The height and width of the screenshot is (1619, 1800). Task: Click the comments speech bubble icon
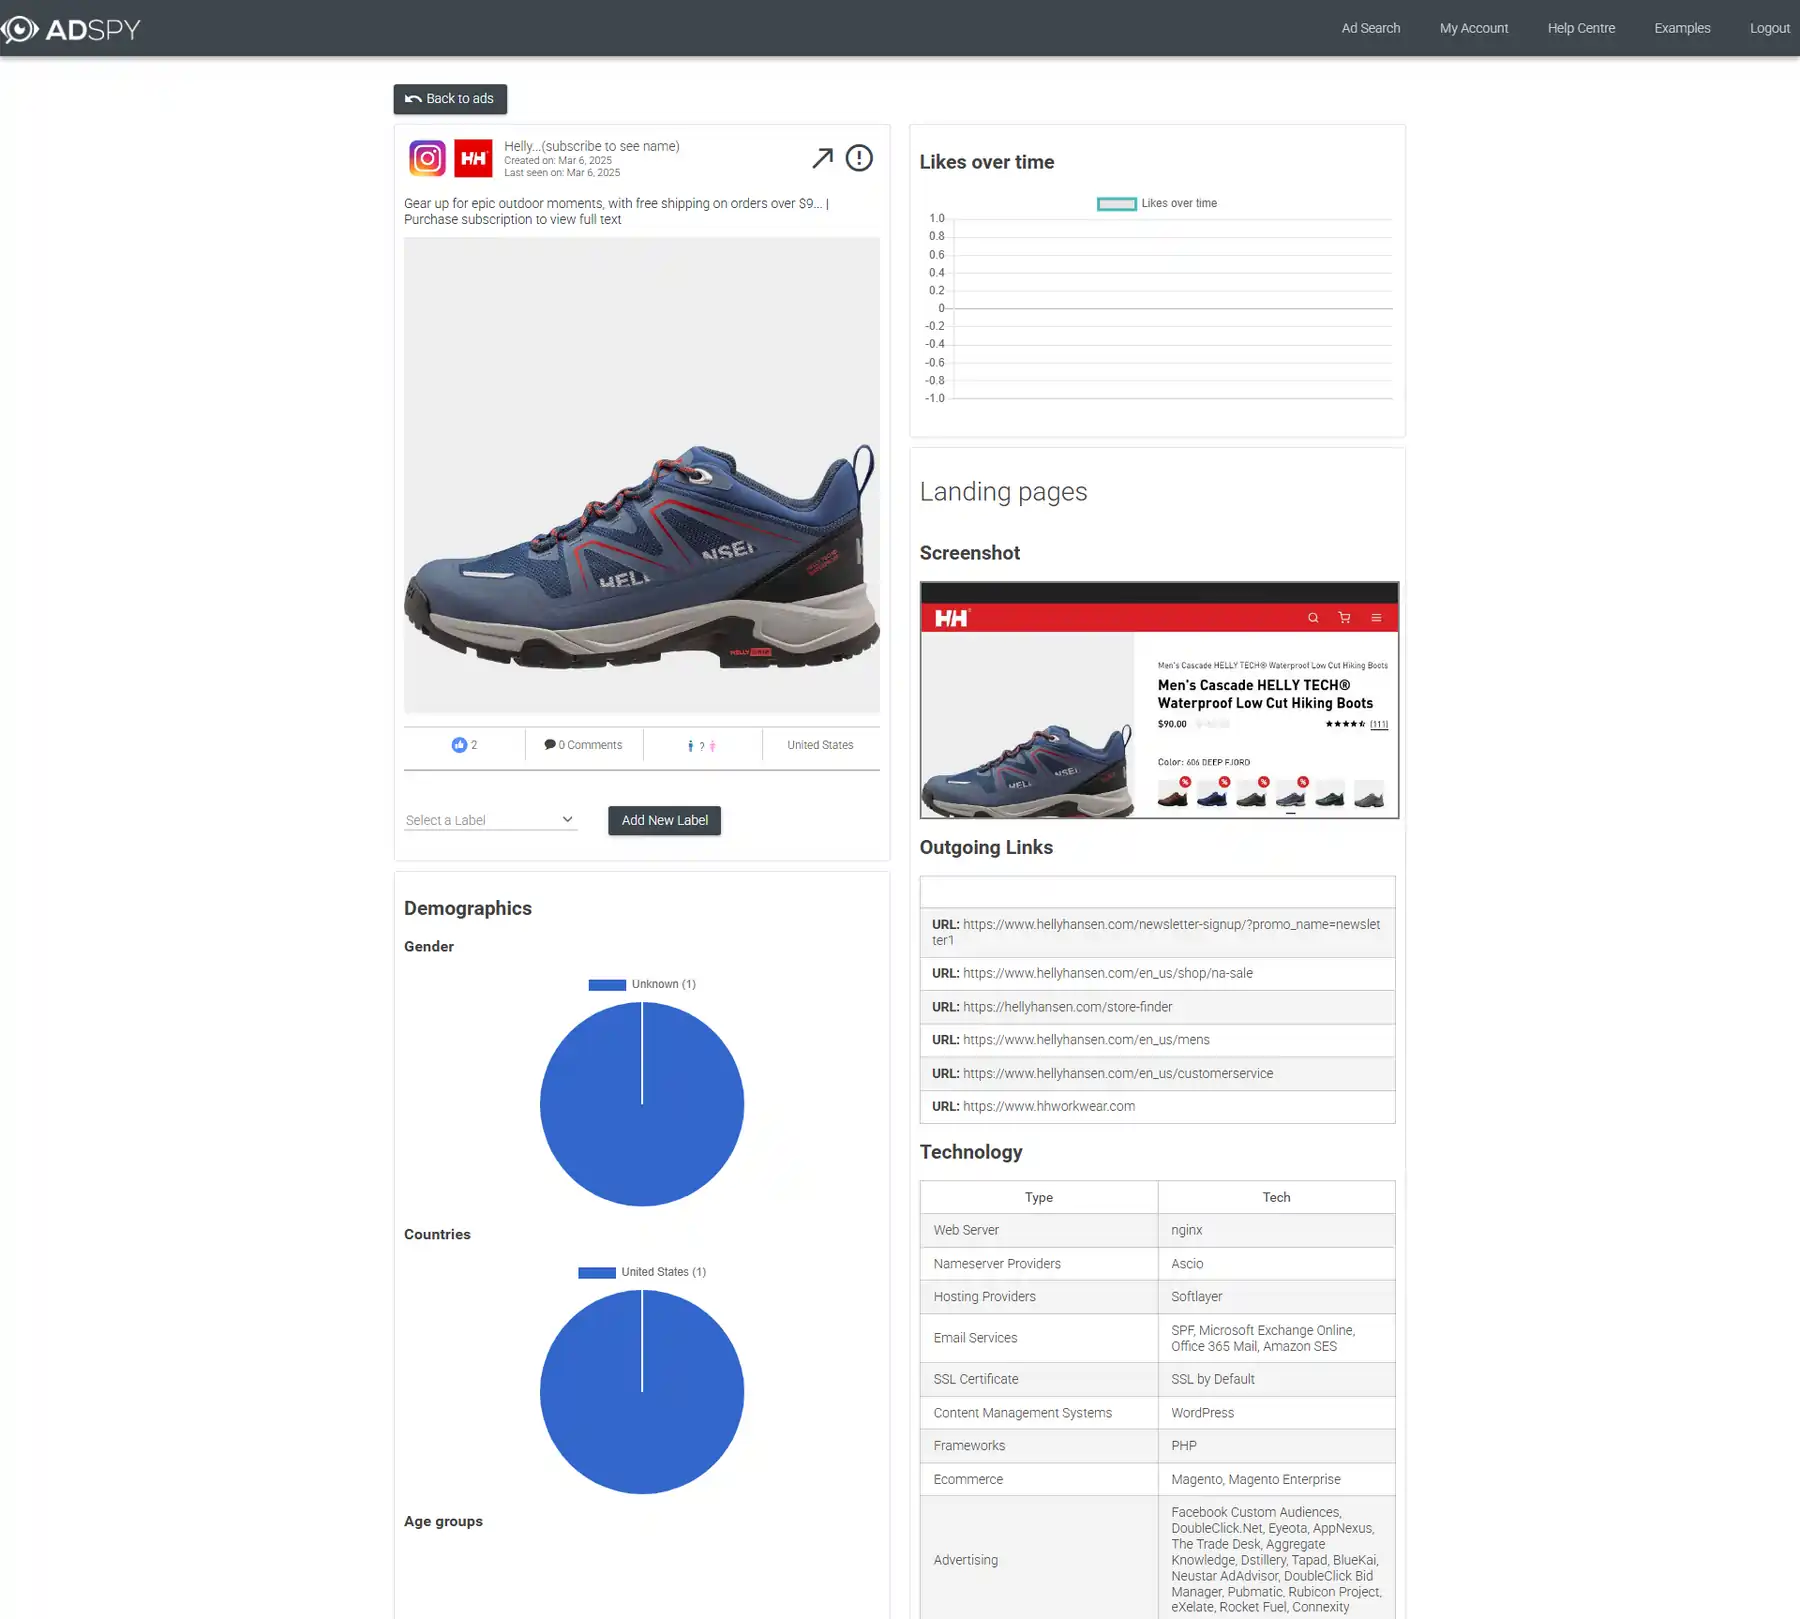[x=549, y=744]
